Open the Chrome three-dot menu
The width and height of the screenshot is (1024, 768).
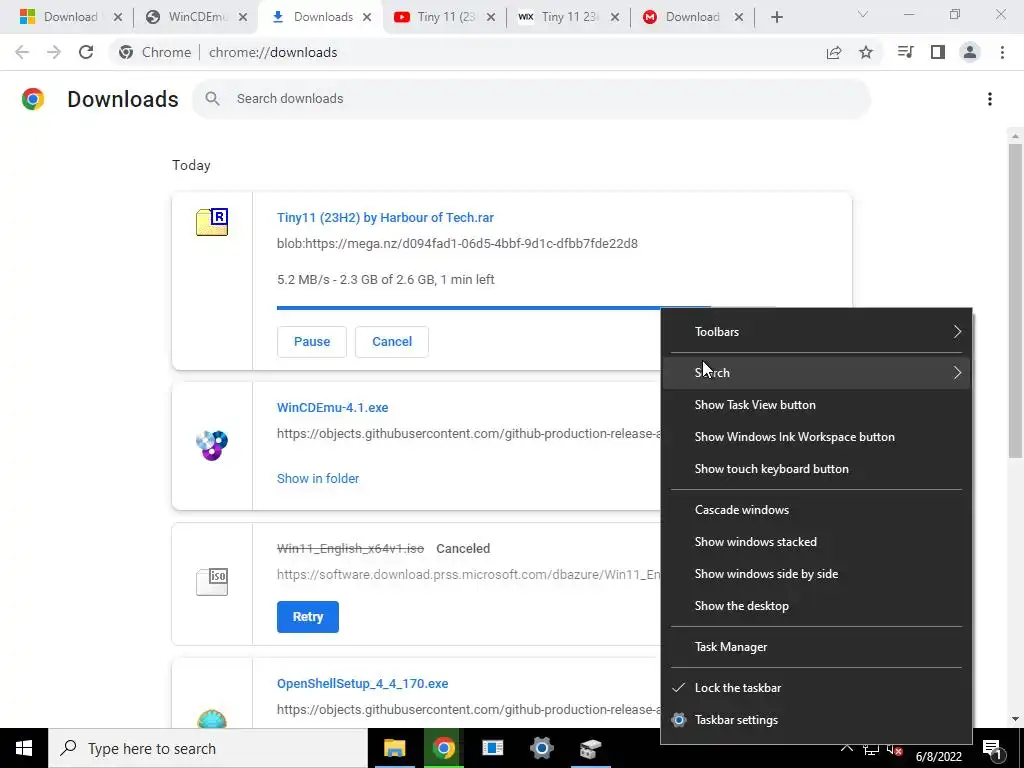point(1002,52)
